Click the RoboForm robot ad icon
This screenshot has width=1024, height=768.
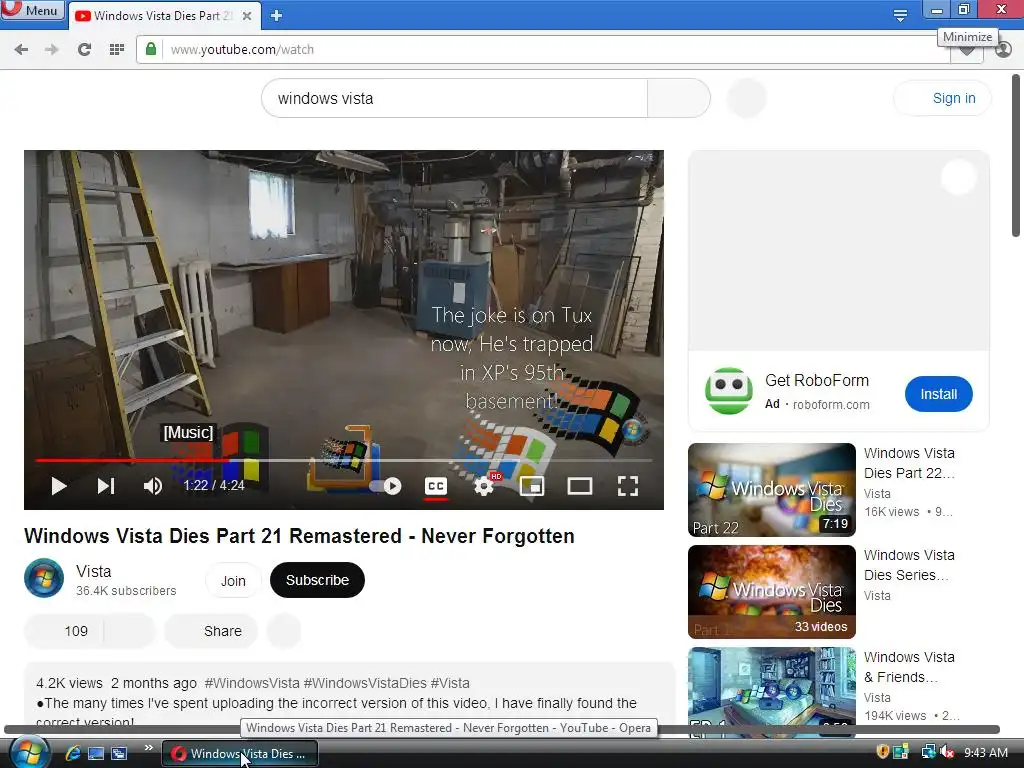point(729,391)
